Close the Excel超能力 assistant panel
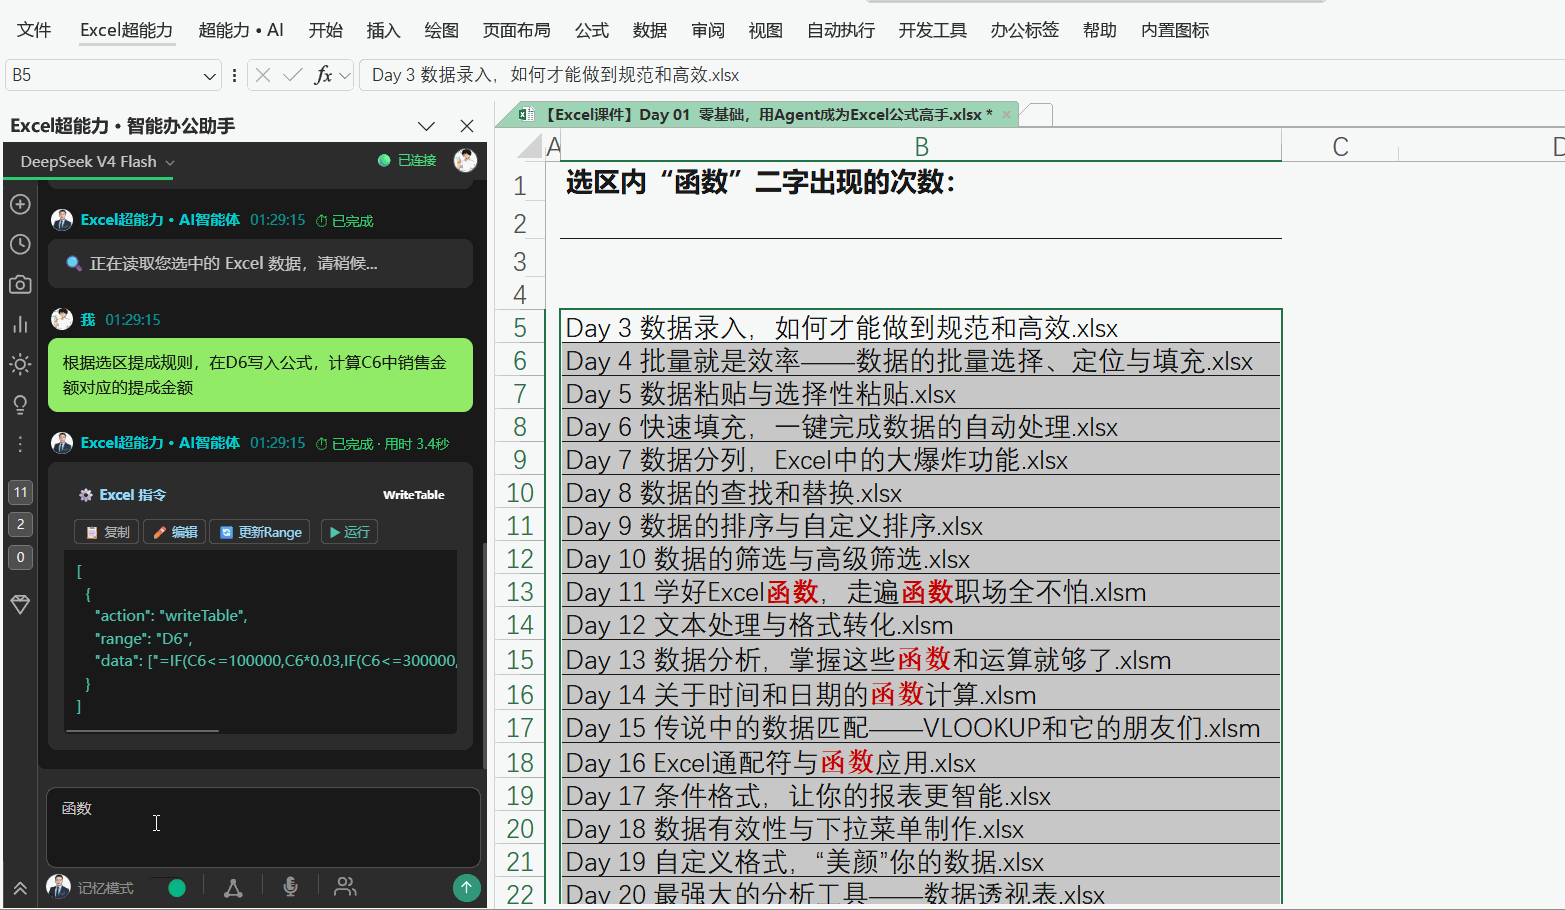The width and height of the screenshot is (1565, 910). pyautogui.click(x=466, y=126)
